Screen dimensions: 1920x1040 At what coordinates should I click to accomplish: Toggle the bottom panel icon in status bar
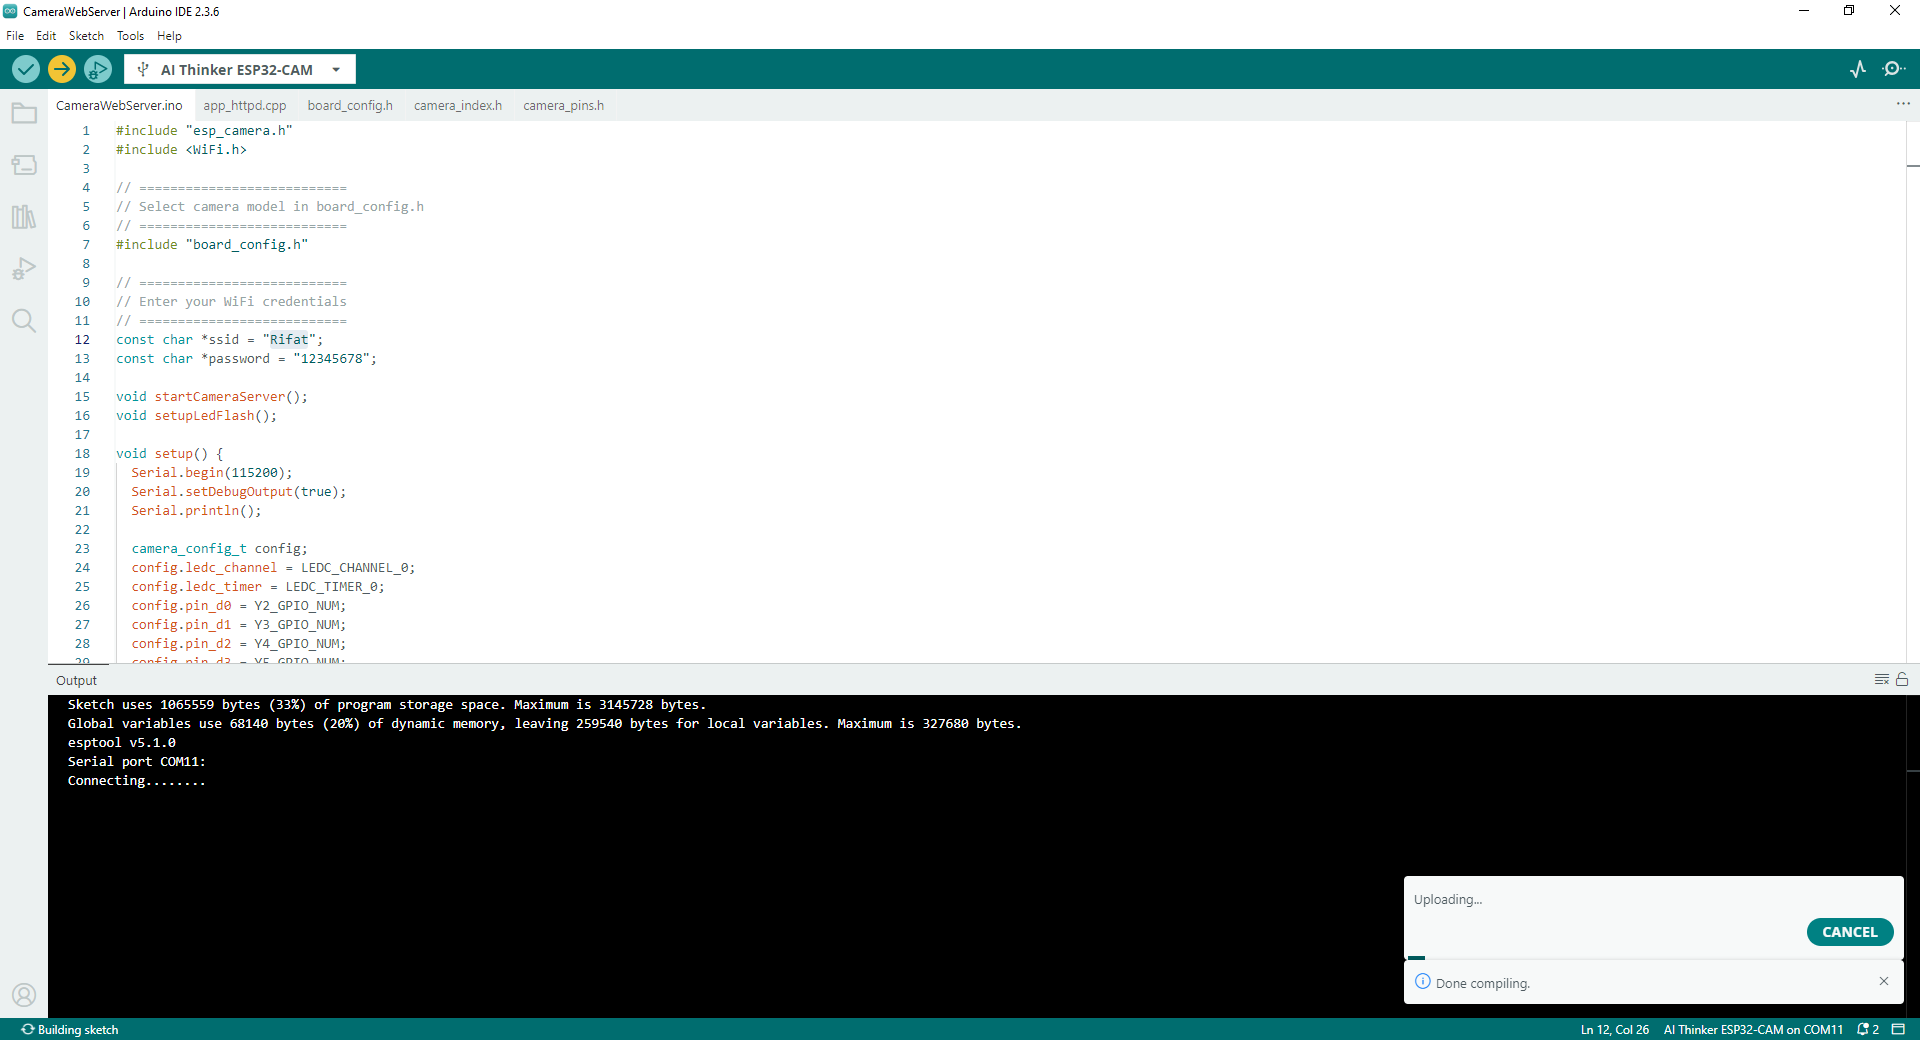coord(1898,1029)
